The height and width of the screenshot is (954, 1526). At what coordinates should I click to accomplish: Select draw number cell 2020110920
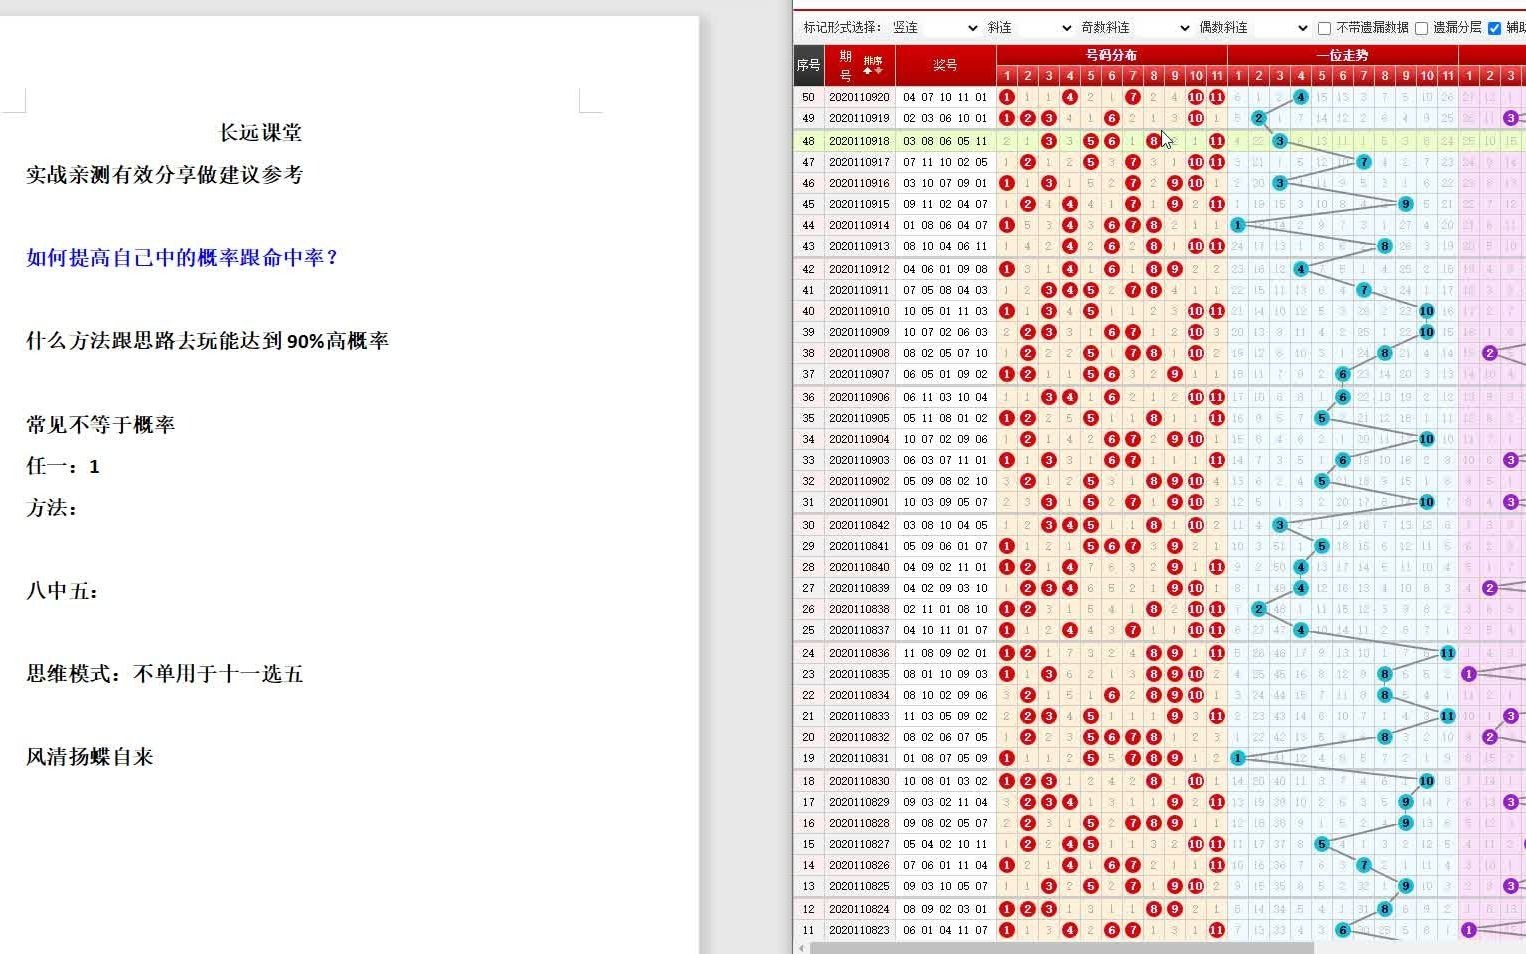pyautogui.click(x=859, y=97)
